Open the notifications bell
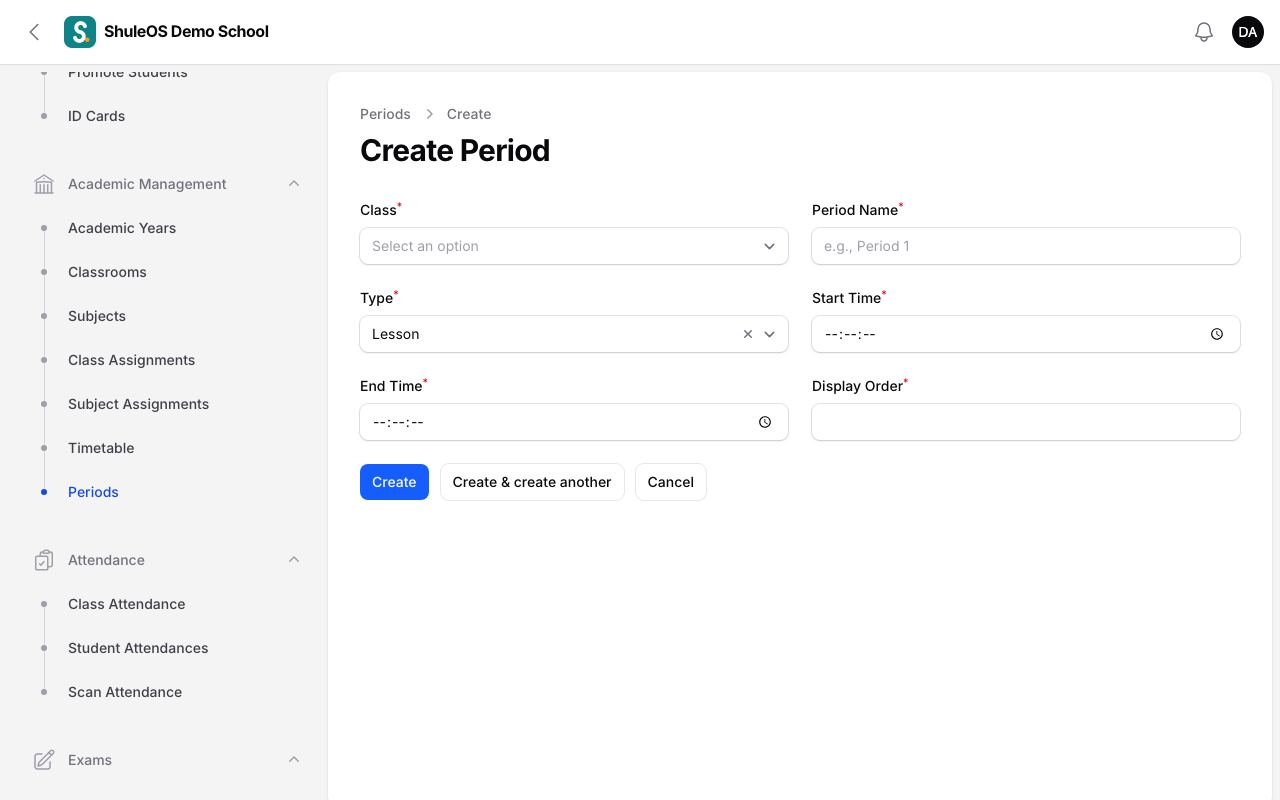Screen dimensions: 1280x800 [x=1204, y=32]
